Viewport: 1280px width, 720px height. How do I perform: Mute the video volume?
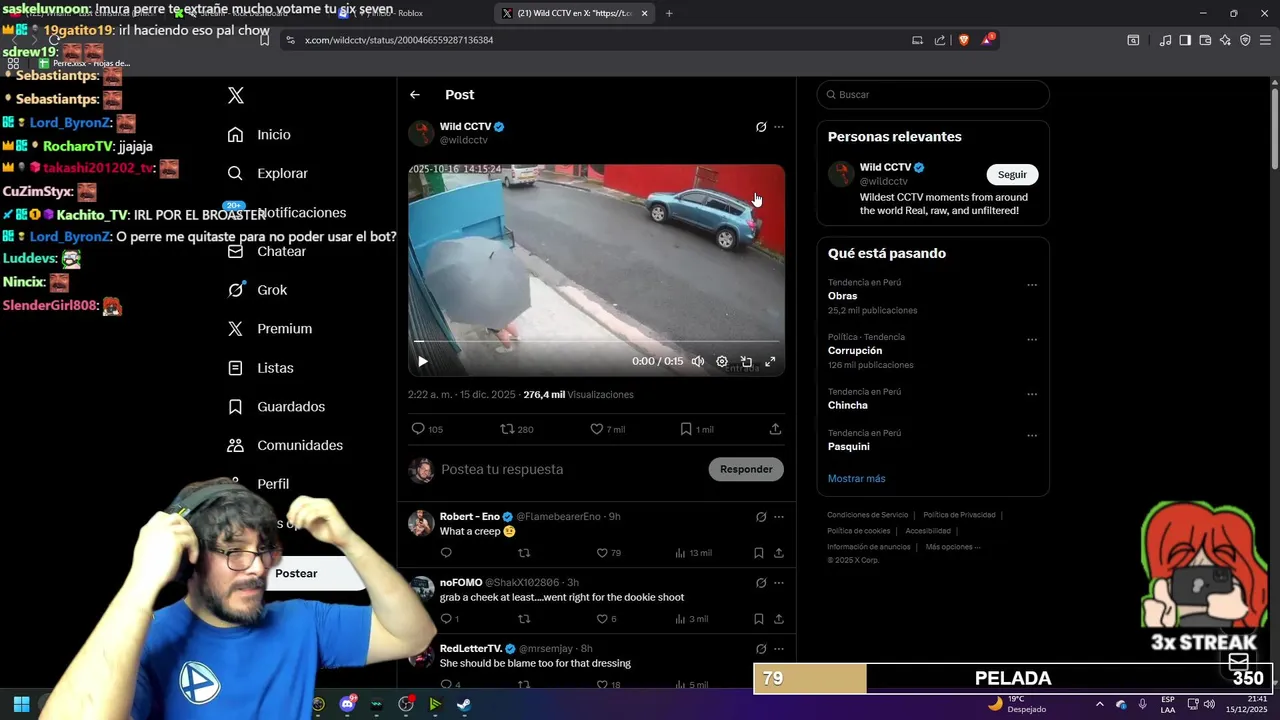coord(698,362)
